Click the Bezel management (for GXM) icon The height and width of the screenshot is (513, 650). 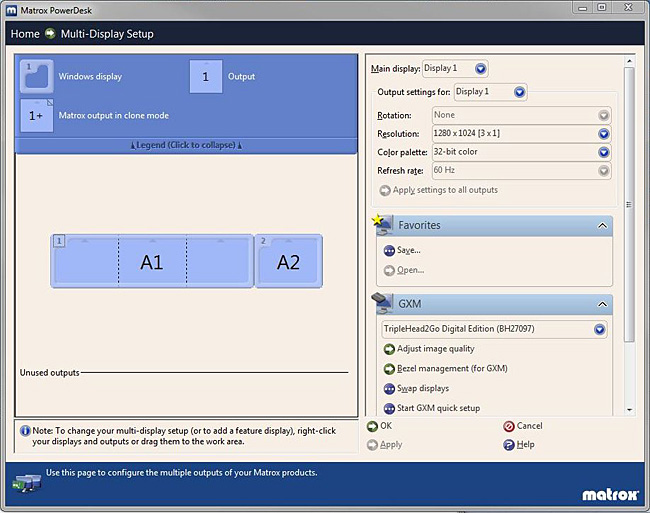(389, 369)
